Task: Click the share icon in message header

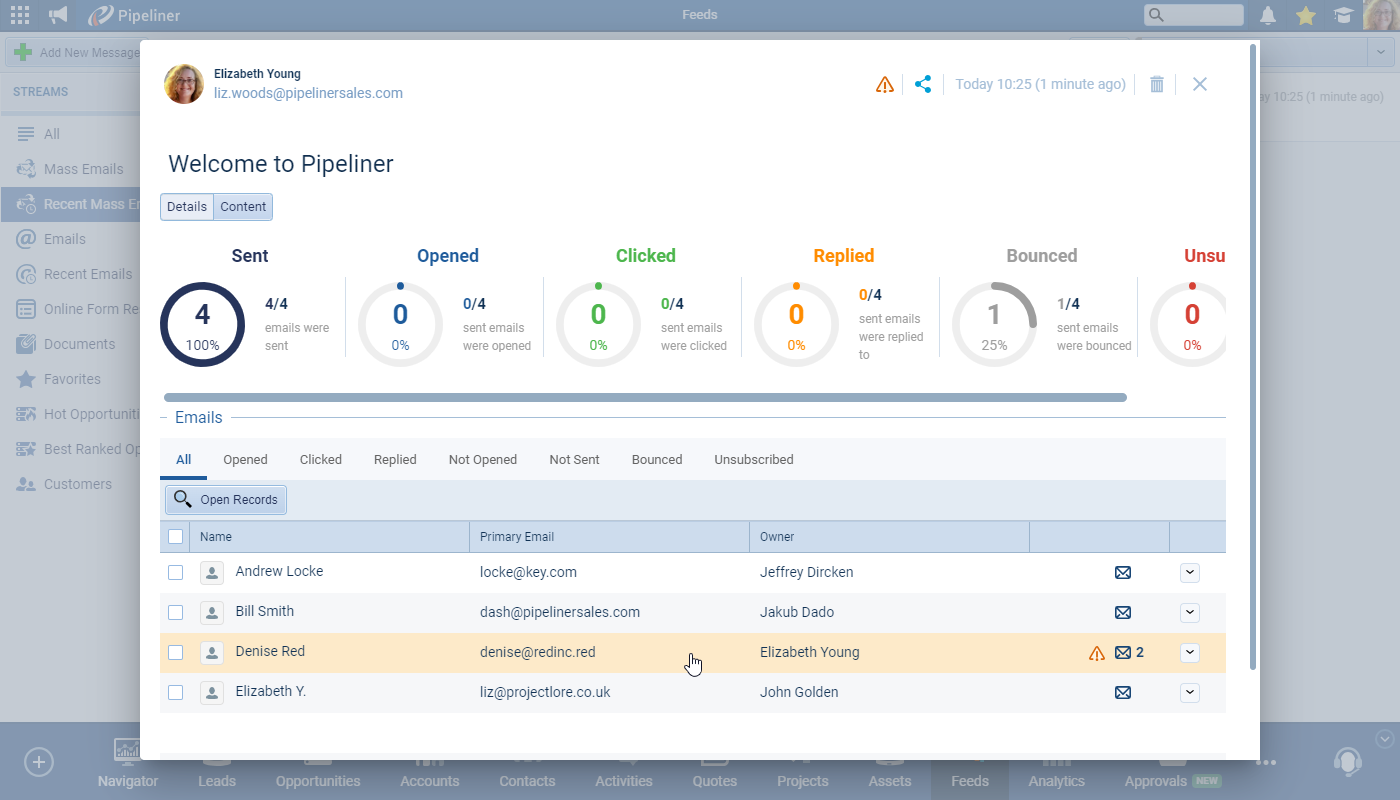Action: coord(923,84)
